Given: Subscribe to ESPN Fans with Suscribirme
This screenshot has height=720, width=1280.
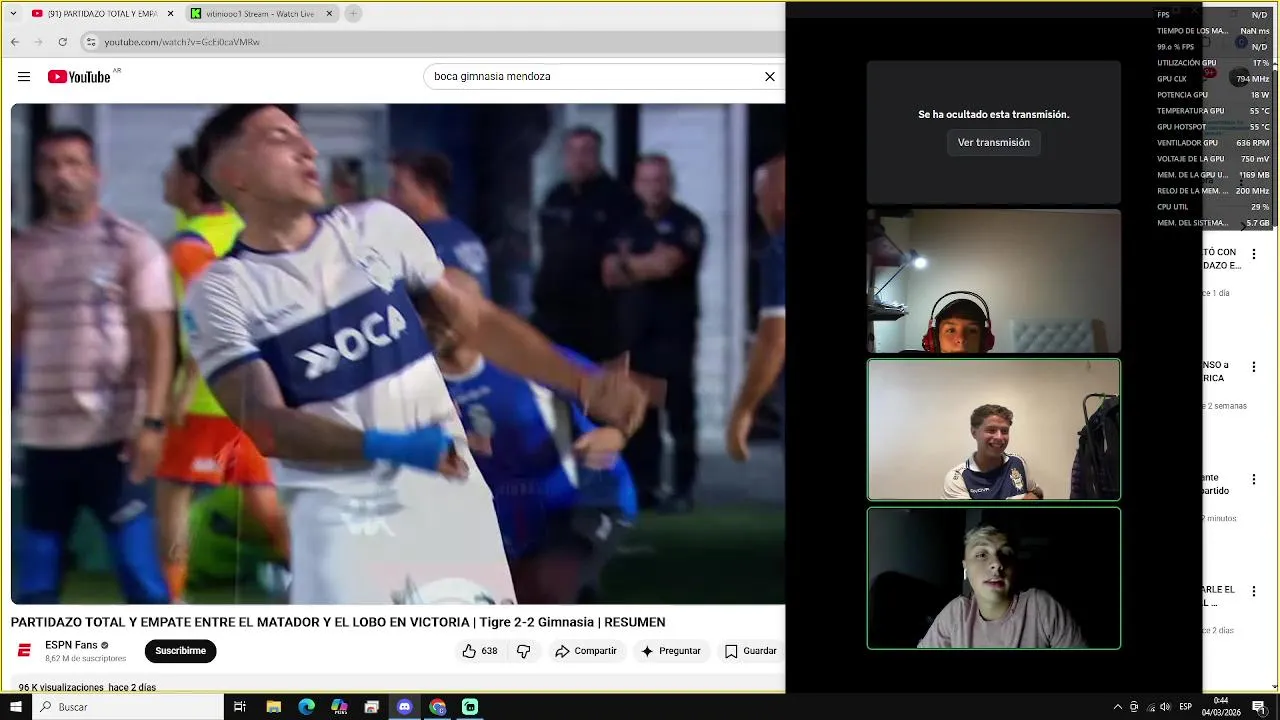Looking at the screenshot, I should tap(180, 651).
